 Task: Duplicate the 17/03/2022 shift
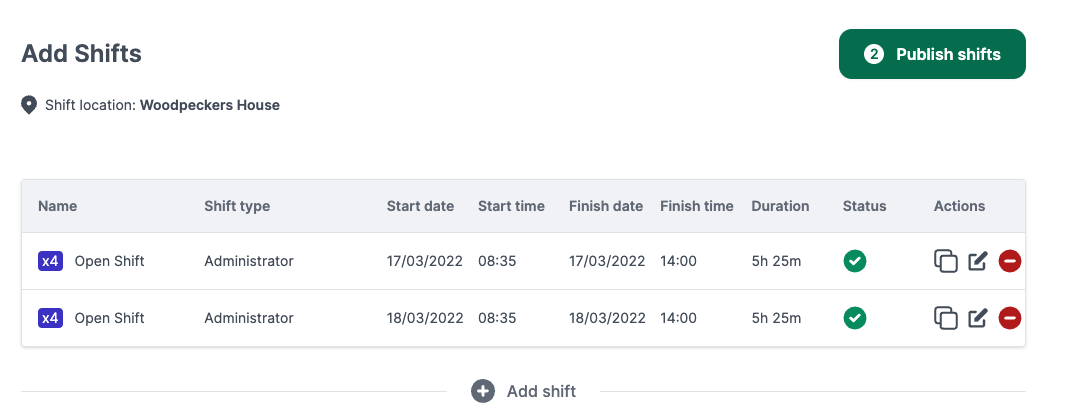tap(945, 261)
